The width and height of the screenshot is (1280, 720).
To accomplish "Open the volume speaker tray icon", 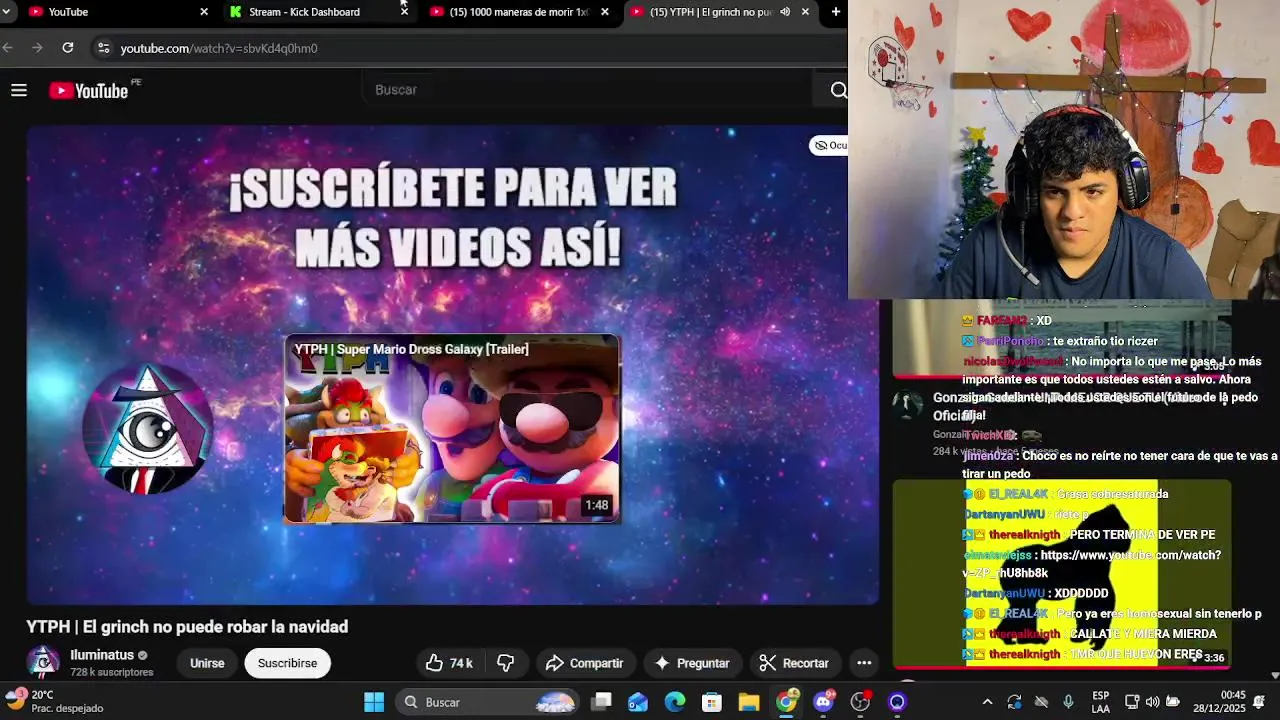I will pyautogui.click(x=1152, y=702).
